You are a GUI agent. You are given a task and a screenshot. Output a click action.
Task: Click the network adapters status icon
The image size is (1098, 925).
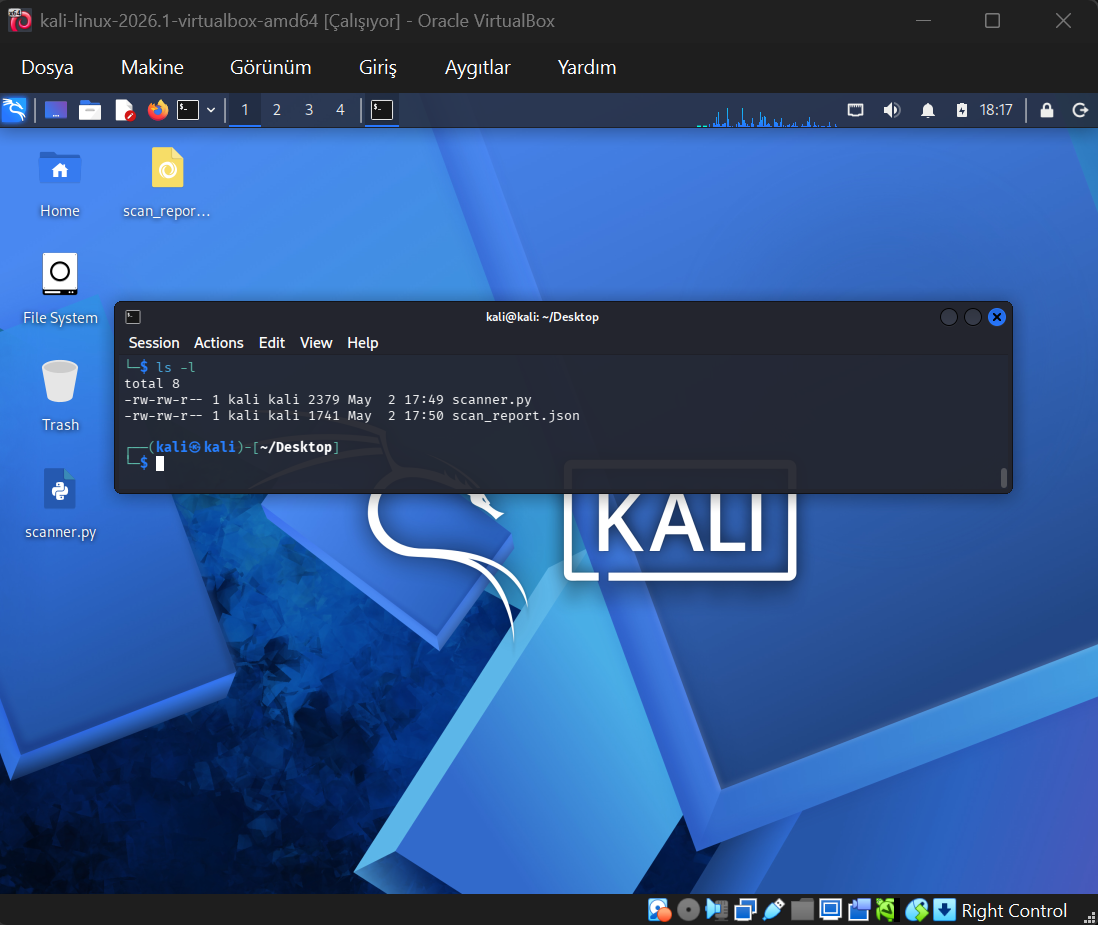coord(745,910)
